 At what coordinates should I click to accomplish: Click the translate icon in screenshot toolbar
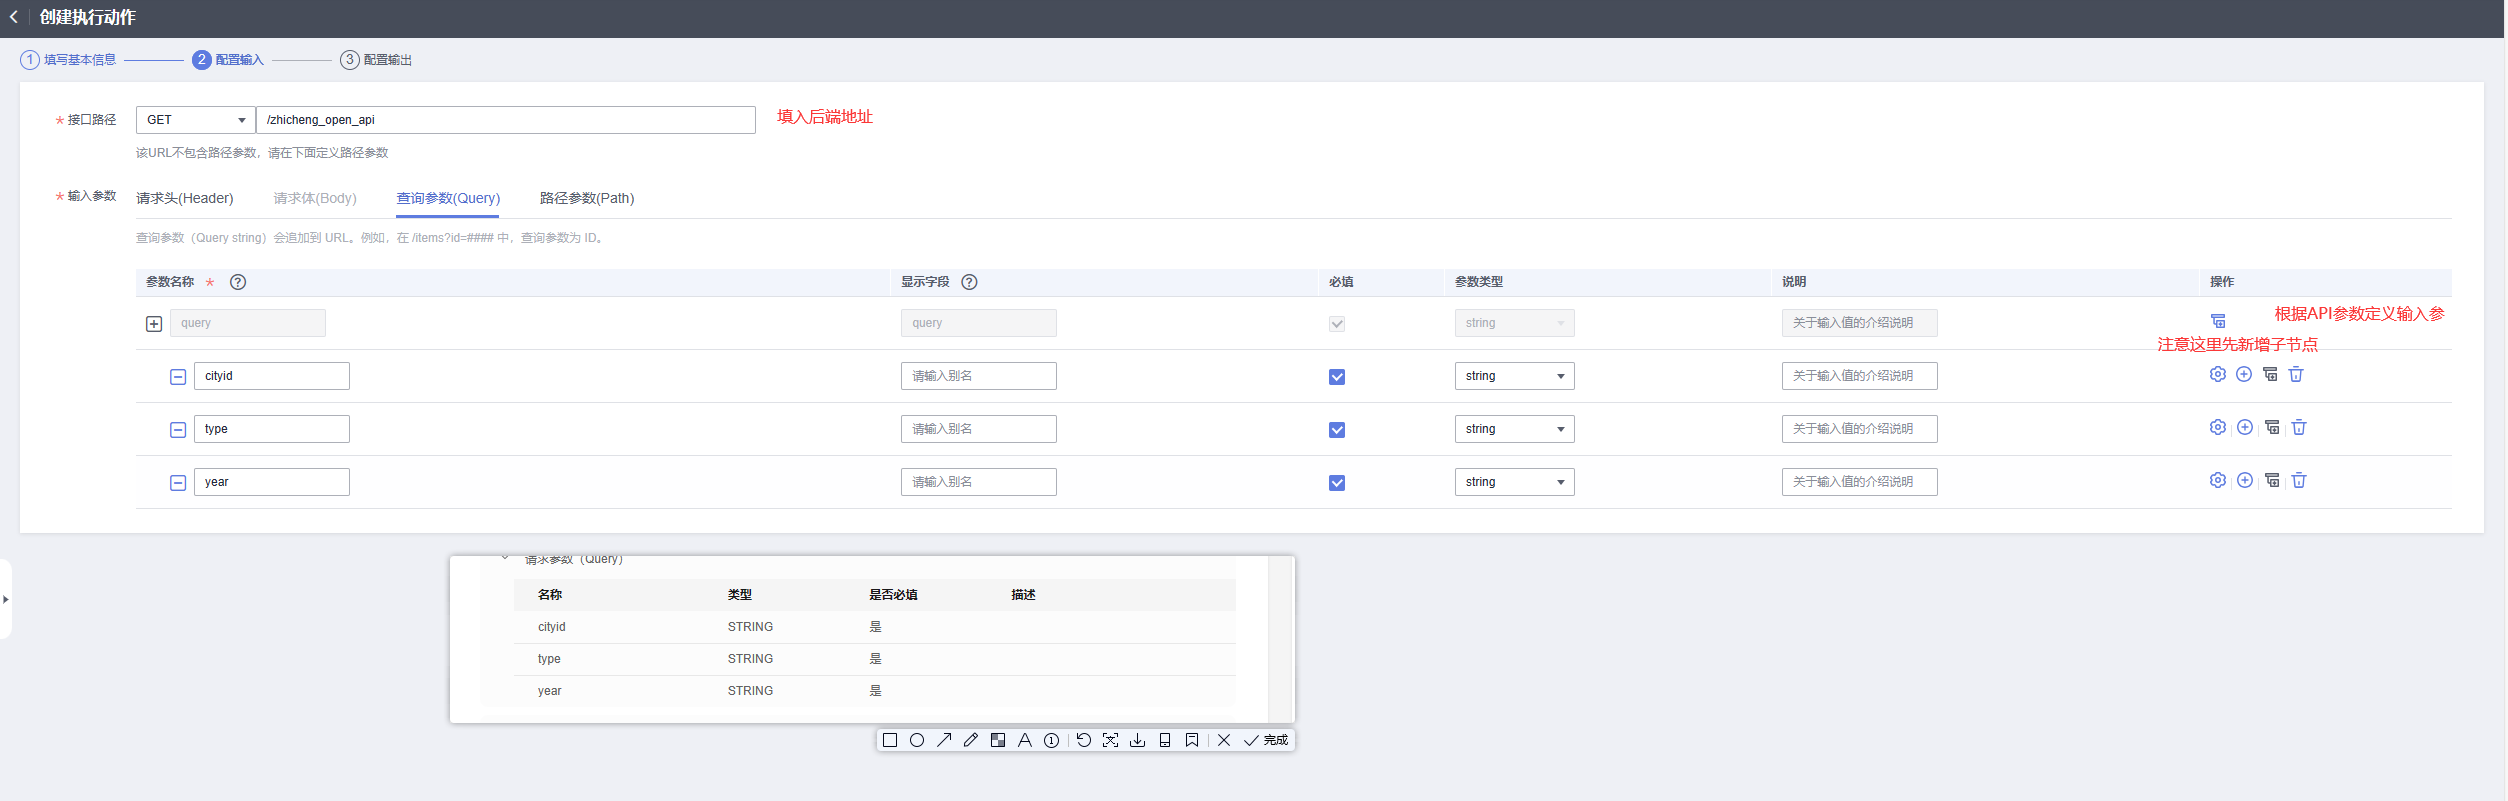[x=1111, y=740]
